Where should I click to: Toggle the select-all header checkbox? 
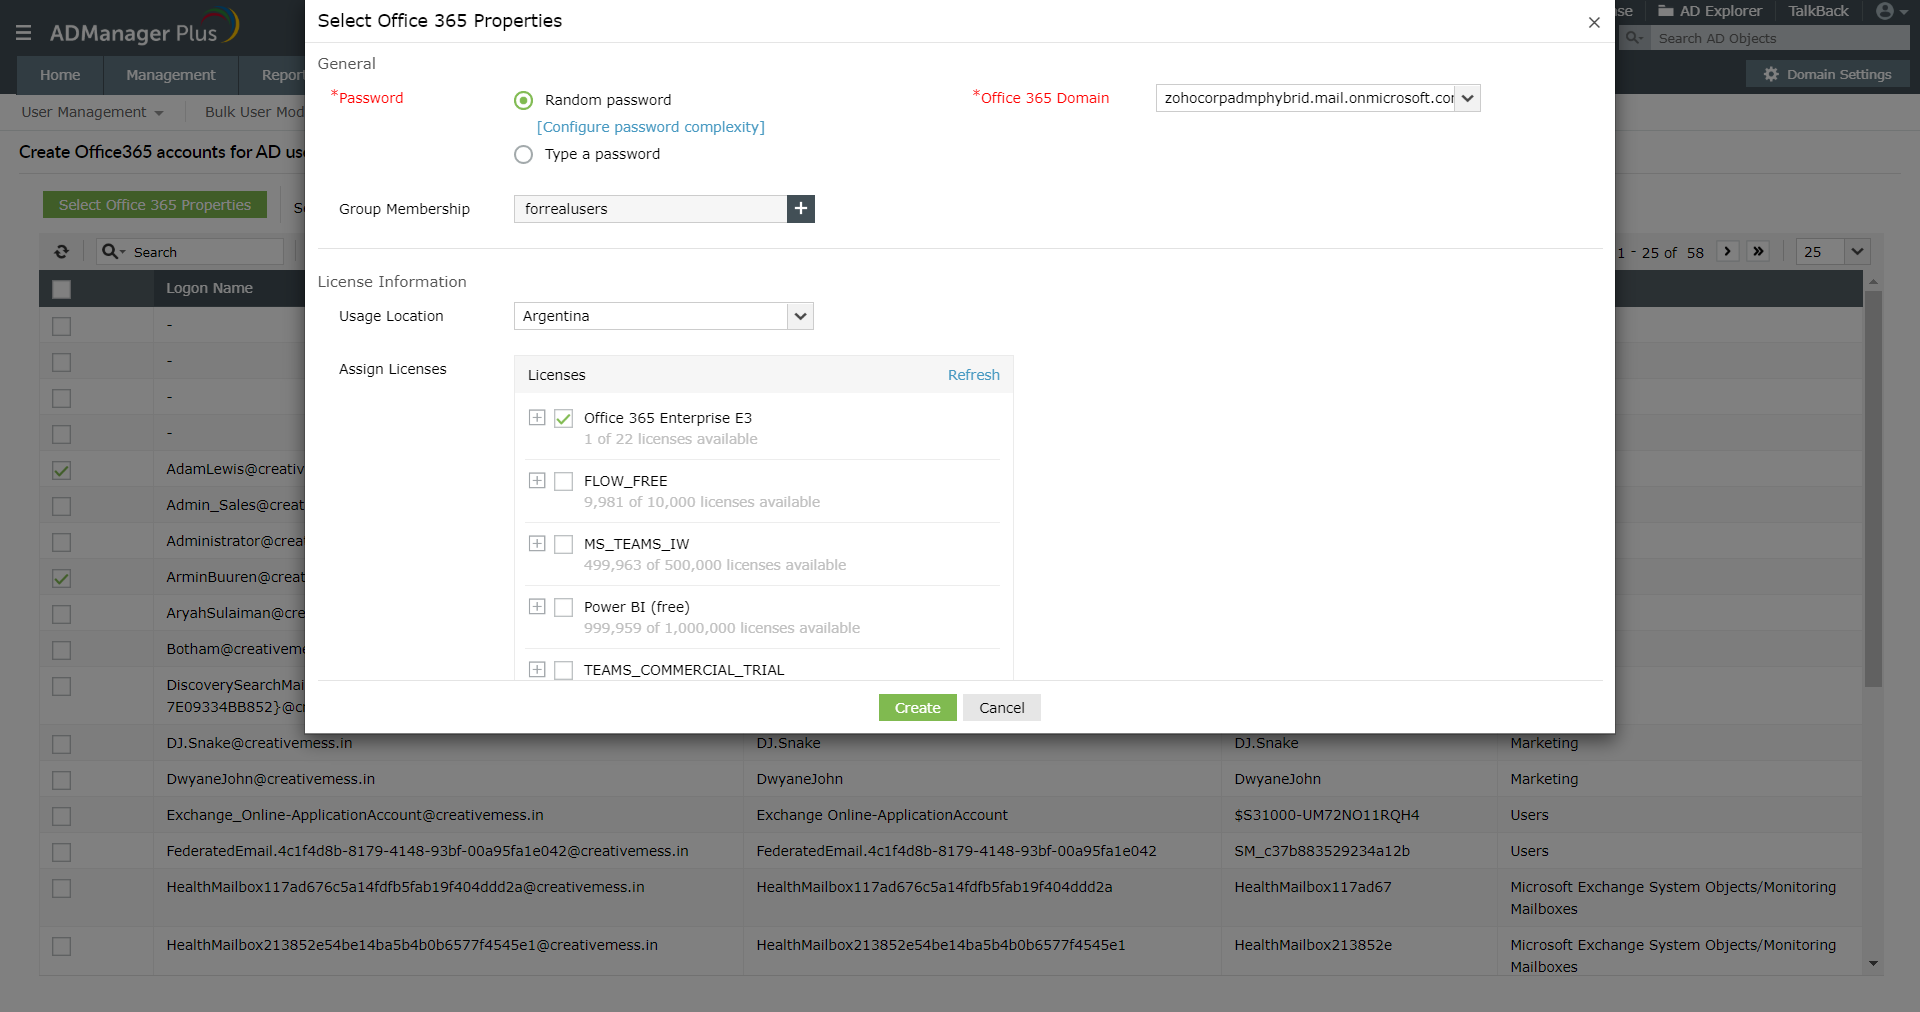62,289
